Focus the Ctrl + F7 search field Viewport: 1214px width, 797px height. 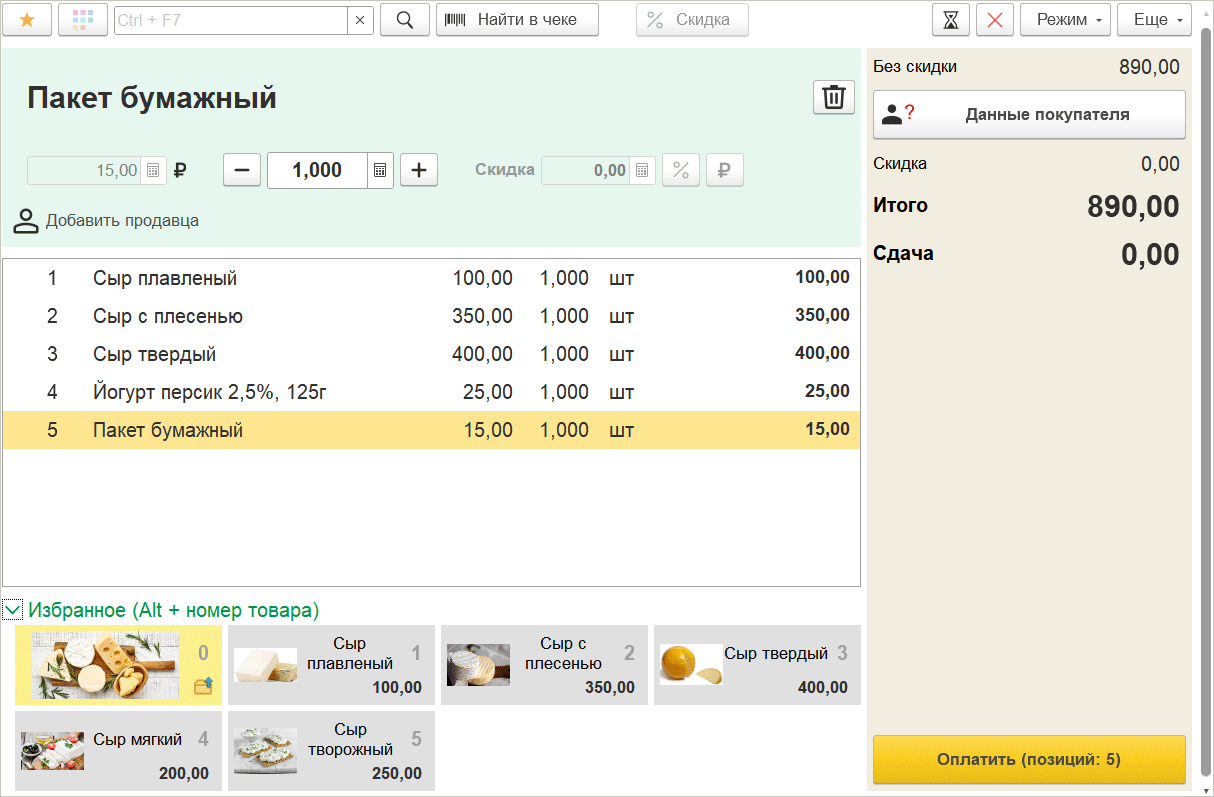(231, 19)
